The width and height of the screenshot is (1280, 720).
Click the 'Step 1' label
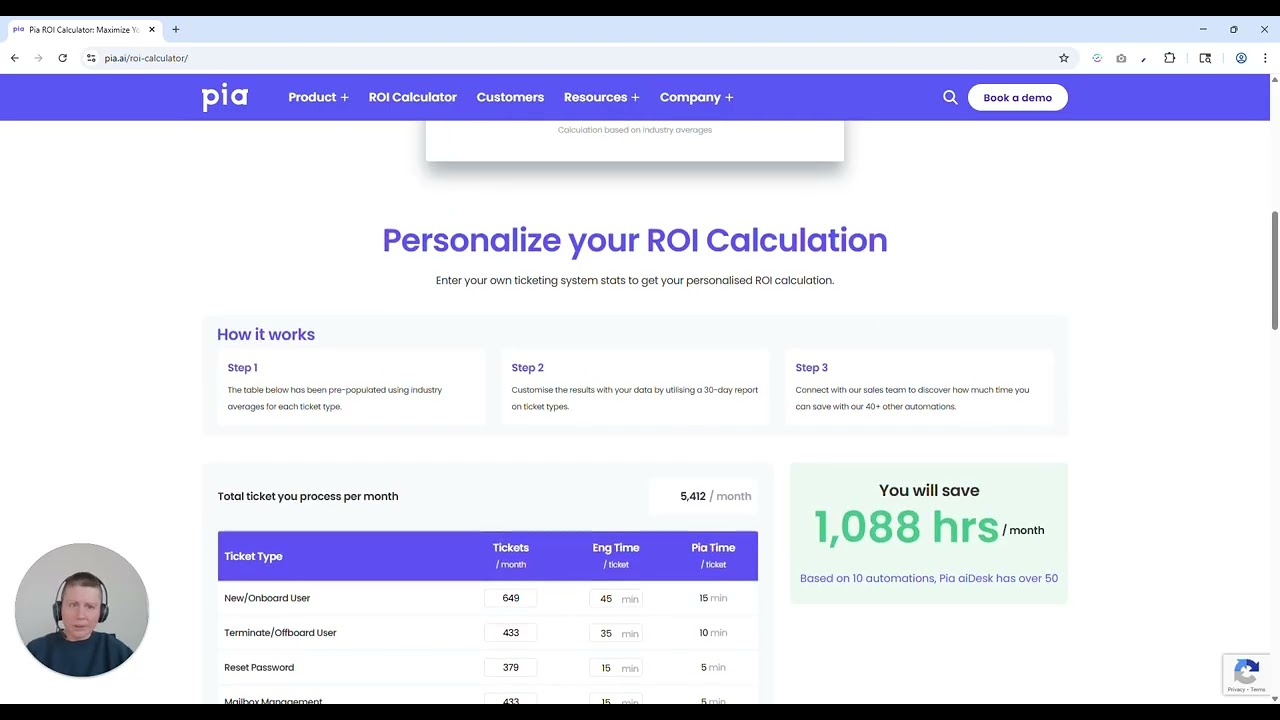[242, 368]
